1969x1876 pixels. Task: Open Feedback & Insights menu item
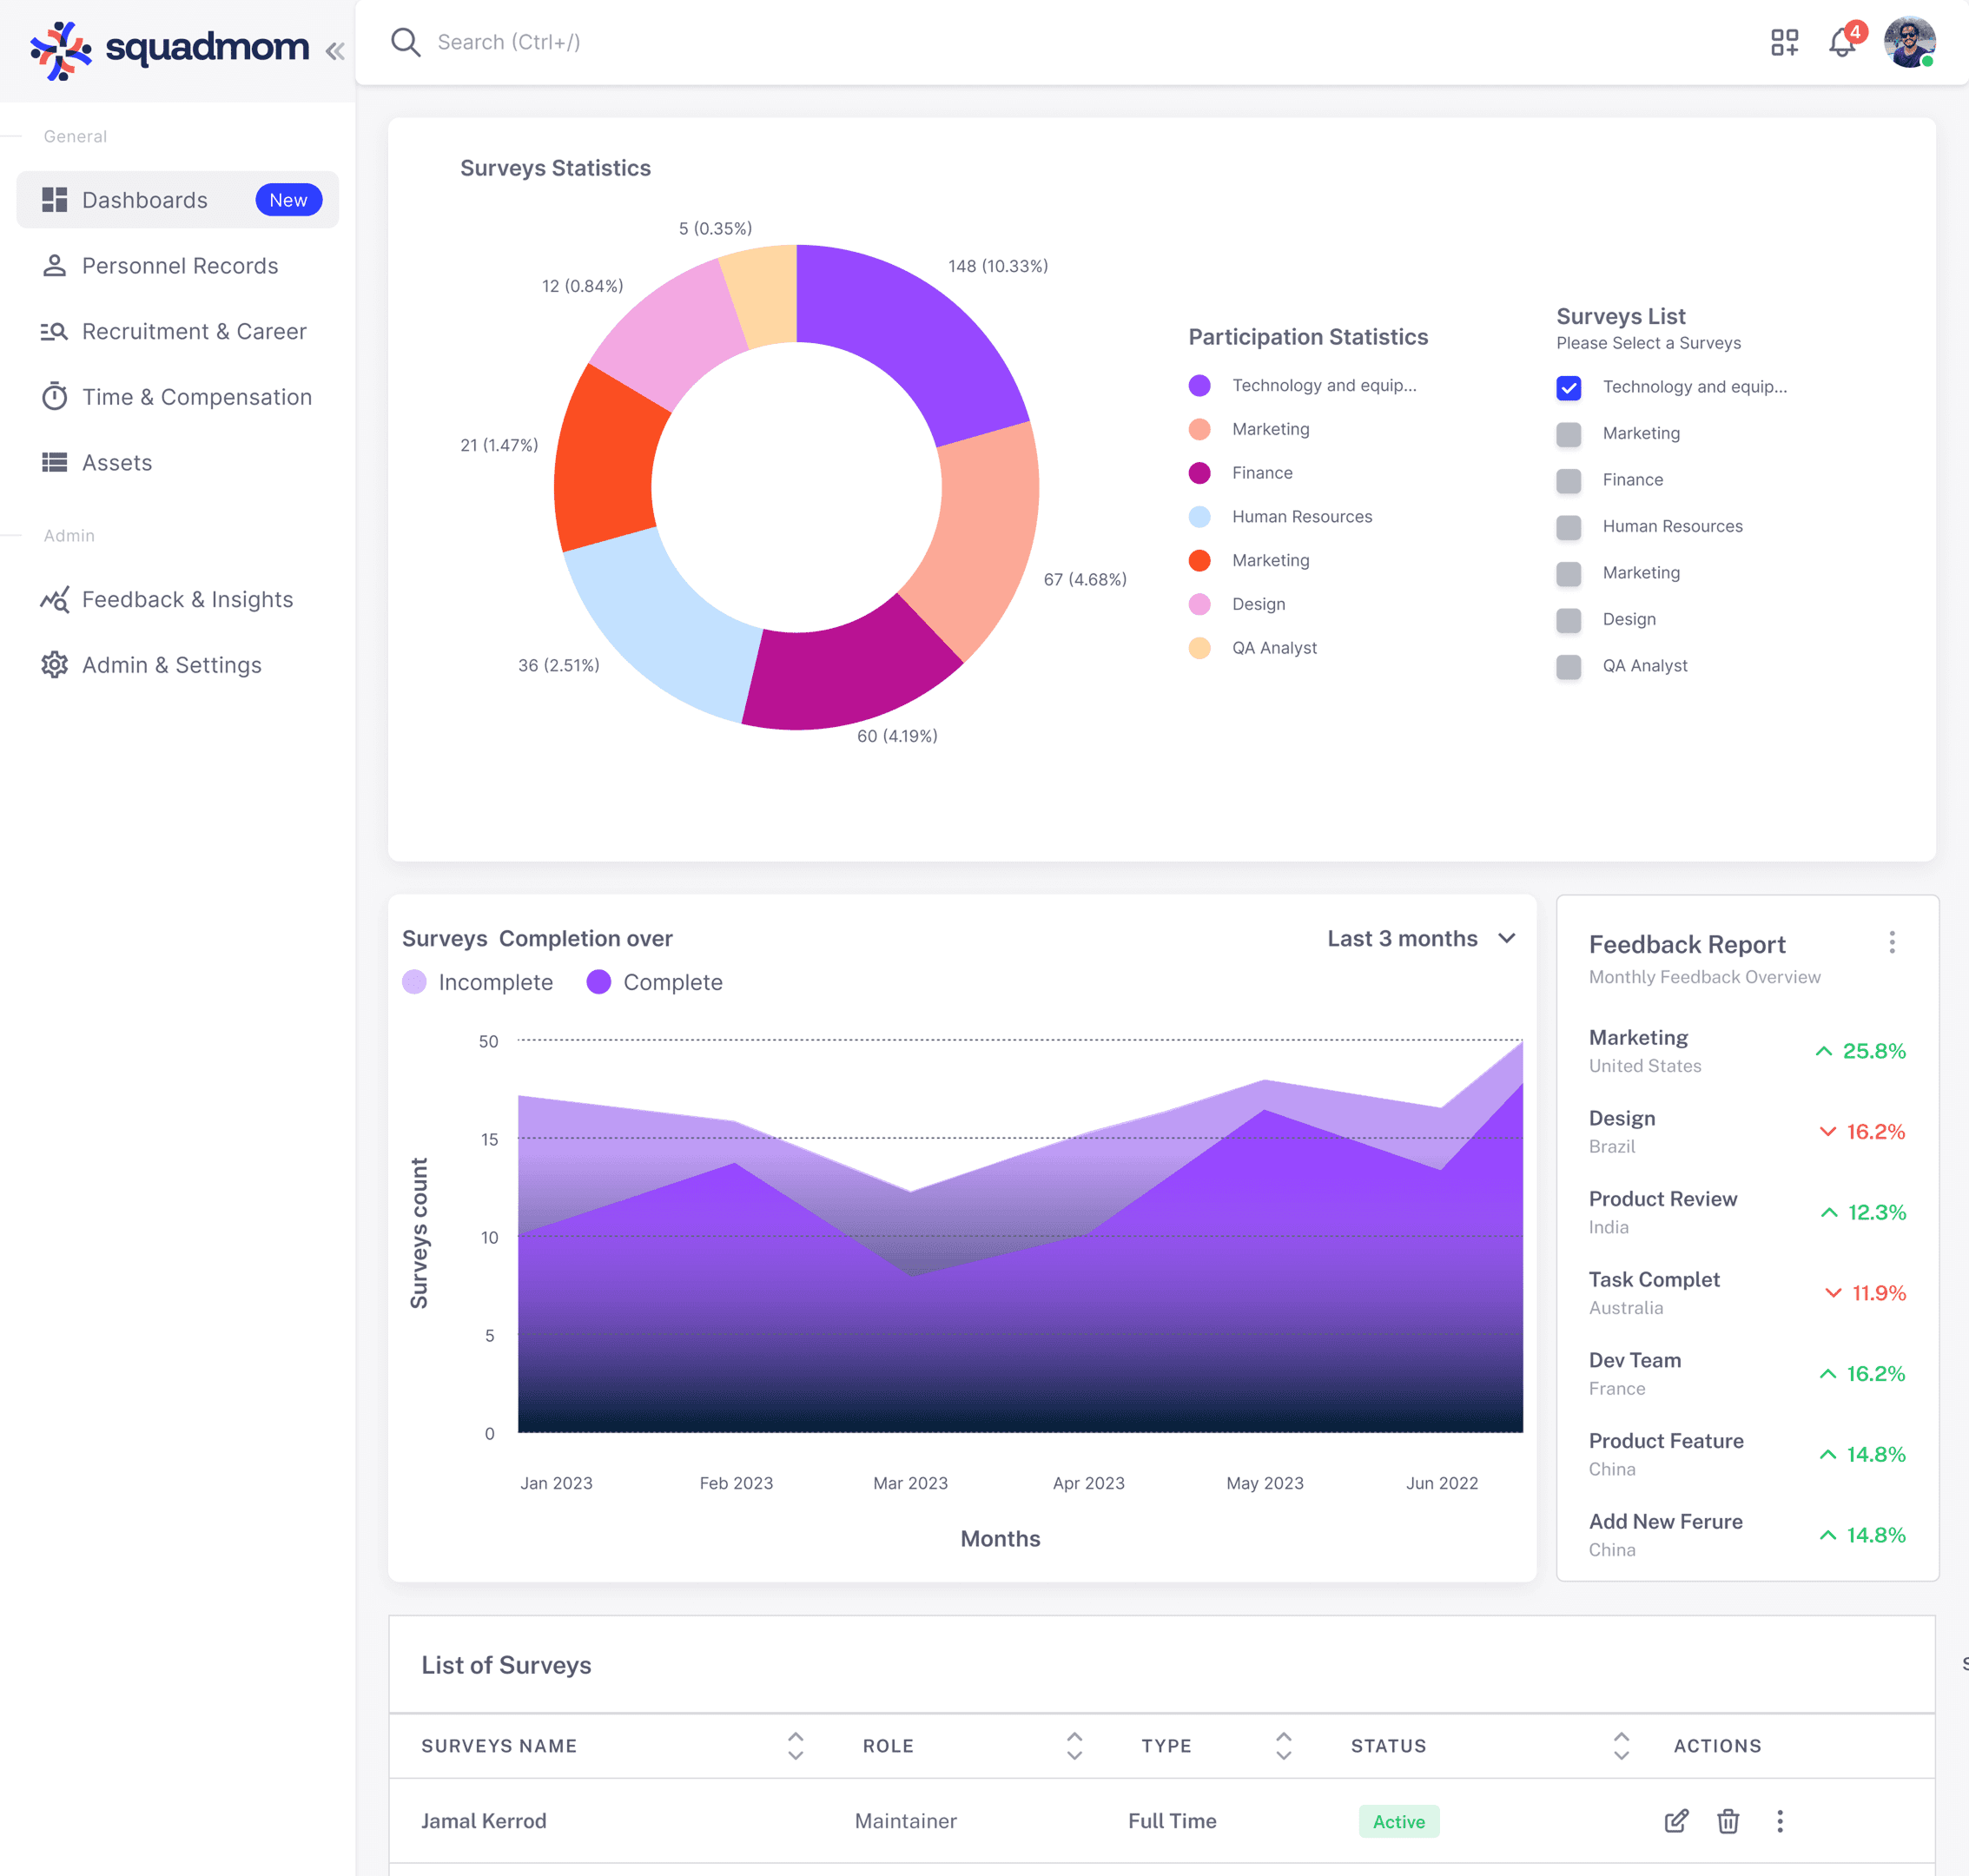point(187,600)
